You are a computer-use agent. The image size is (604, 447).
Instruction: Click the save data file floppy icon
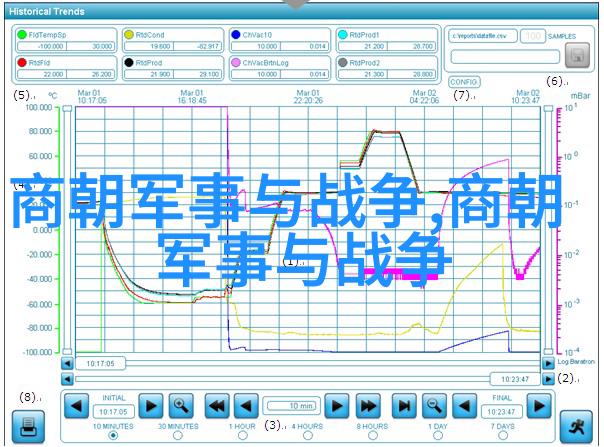tap(577, 55)
